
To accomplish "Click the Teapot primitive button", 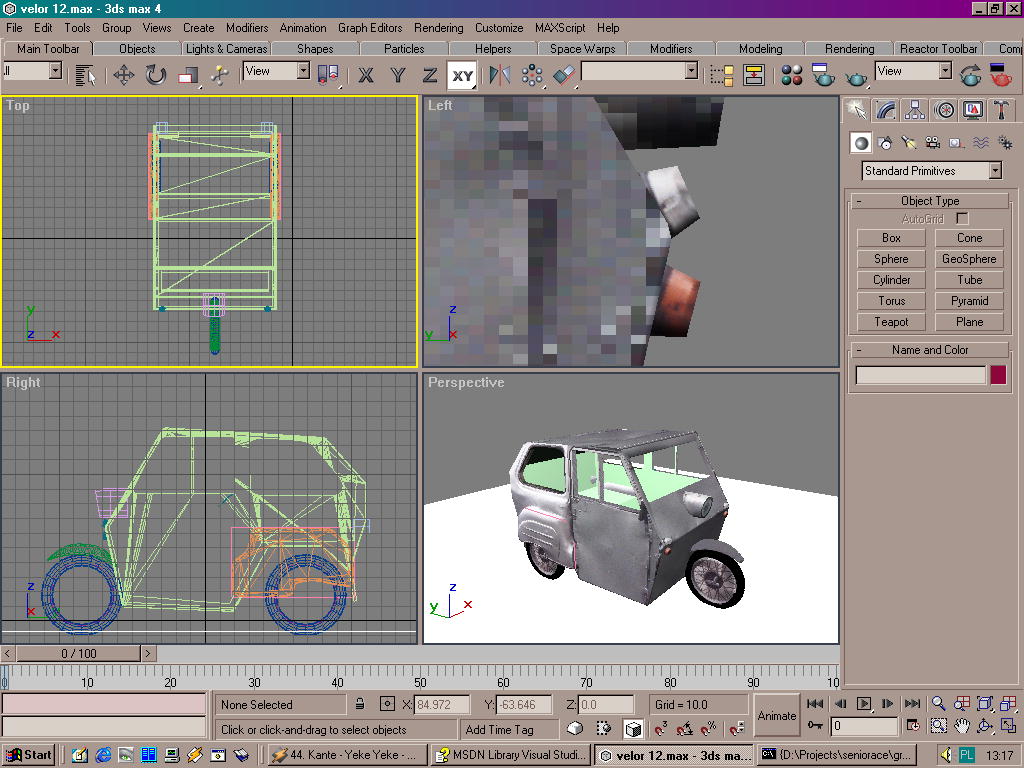I will point(891,322).
